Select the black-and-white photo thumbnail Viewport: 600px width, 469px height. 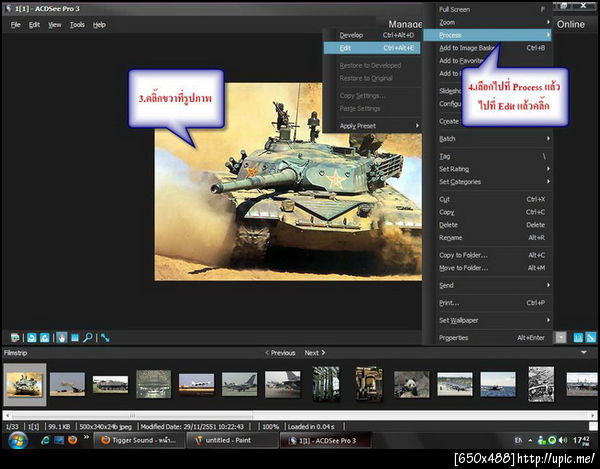(x=541, y=384)
